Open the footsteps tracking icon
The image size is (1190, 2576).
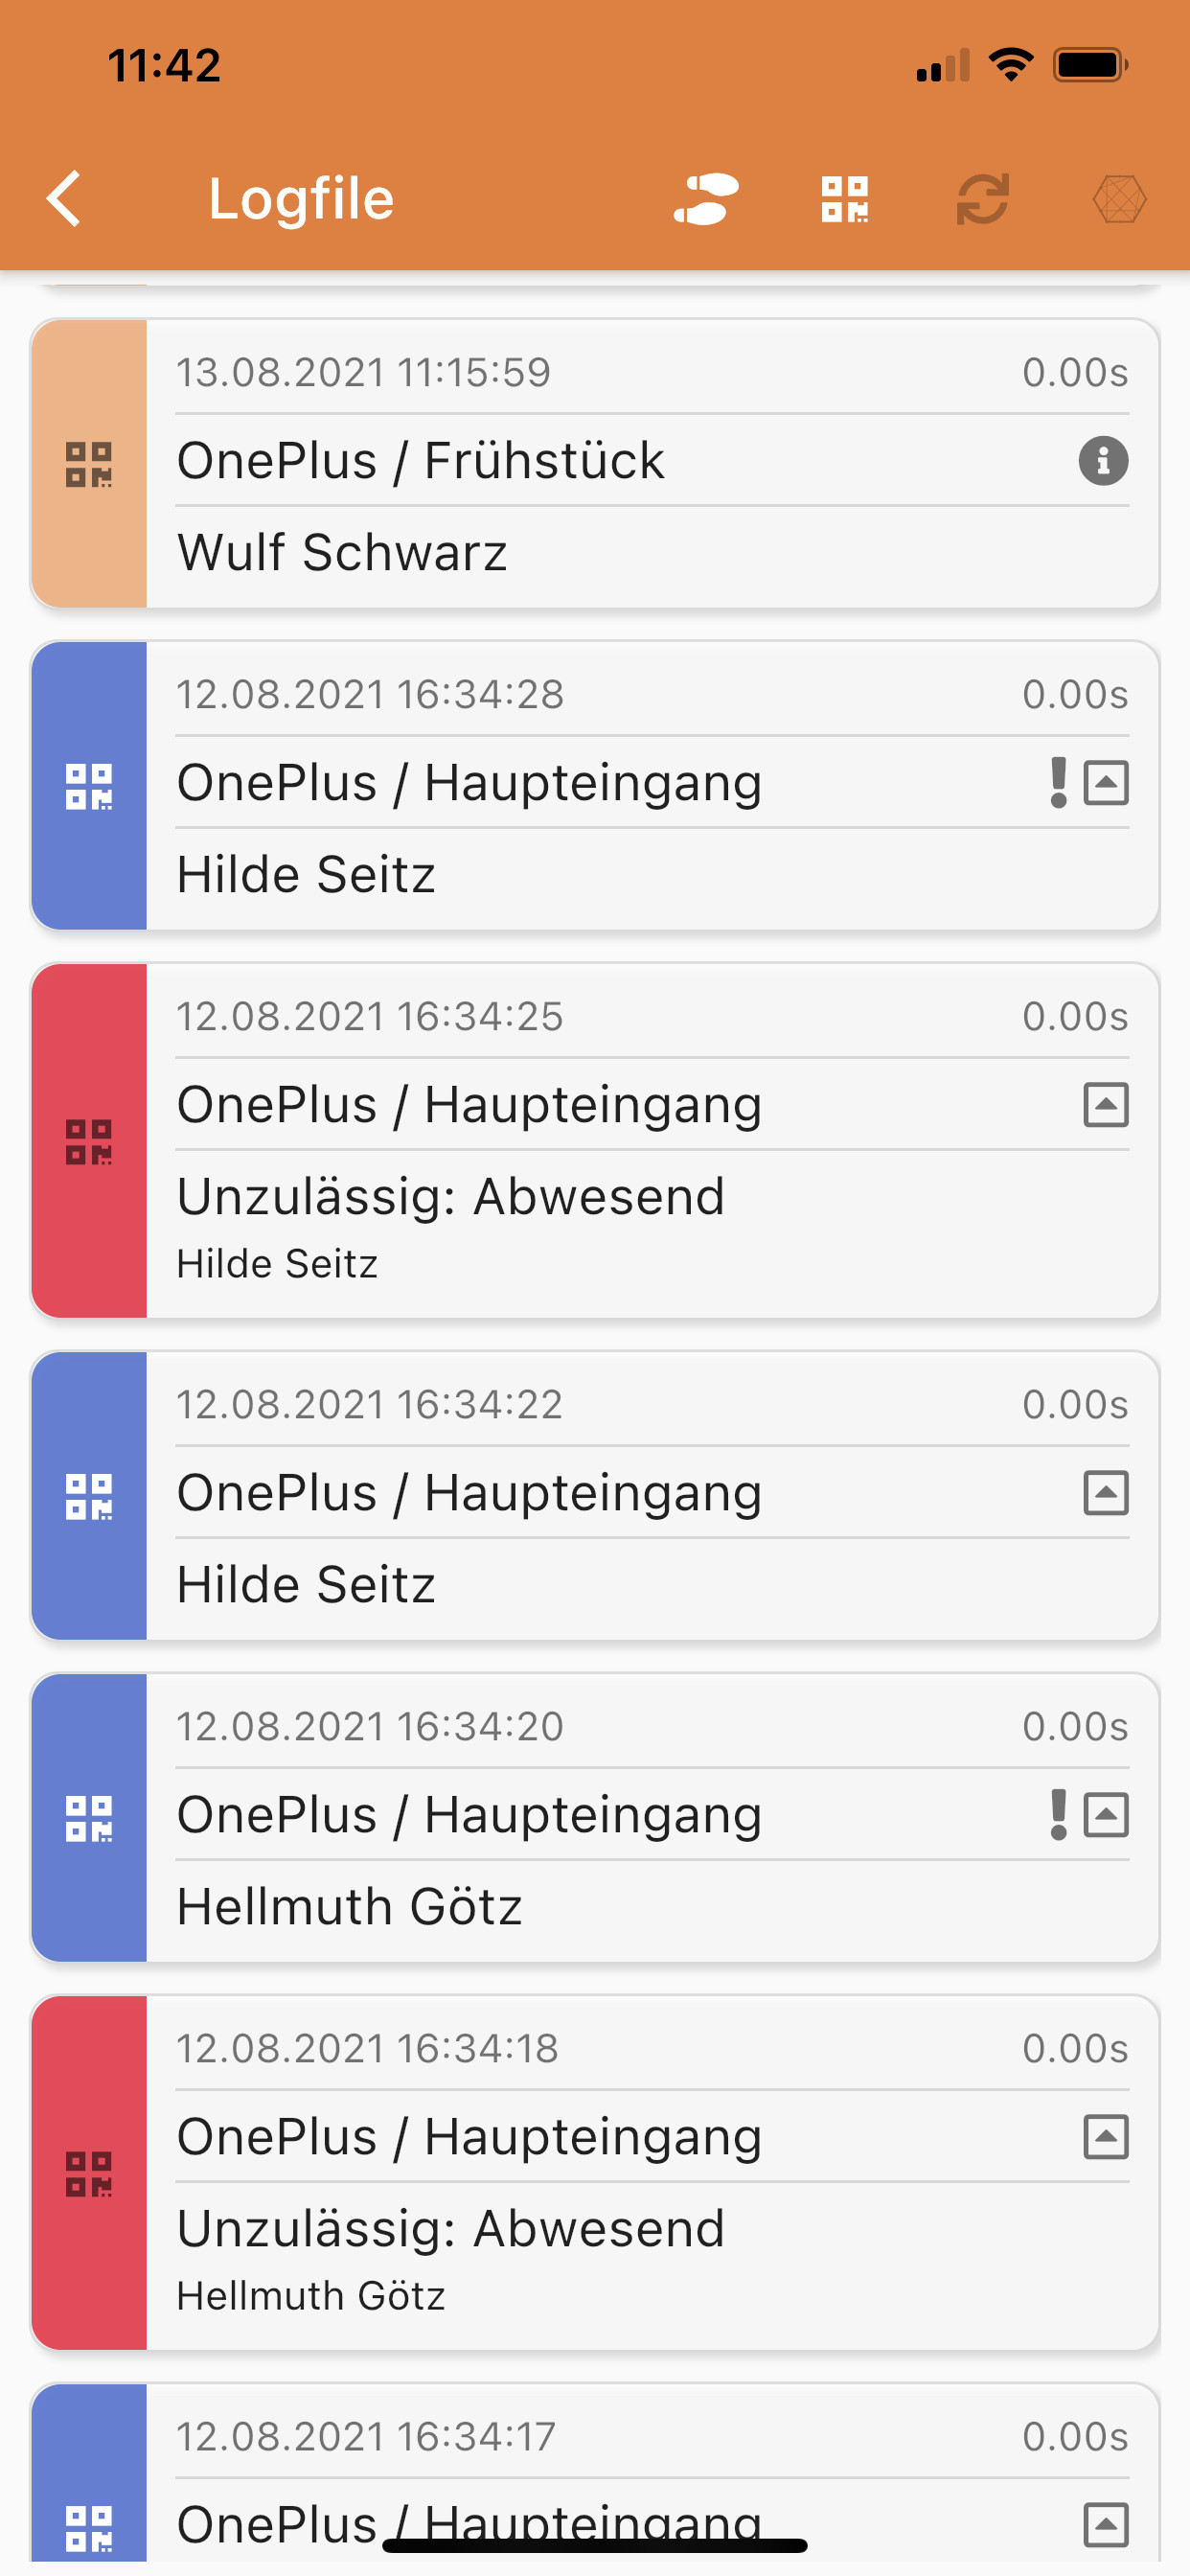click(706, 198)
